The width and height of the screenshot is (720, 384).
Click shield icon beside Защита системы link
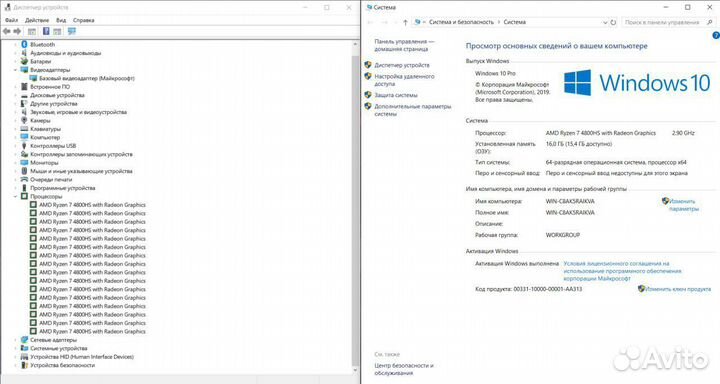pos(368,95)
